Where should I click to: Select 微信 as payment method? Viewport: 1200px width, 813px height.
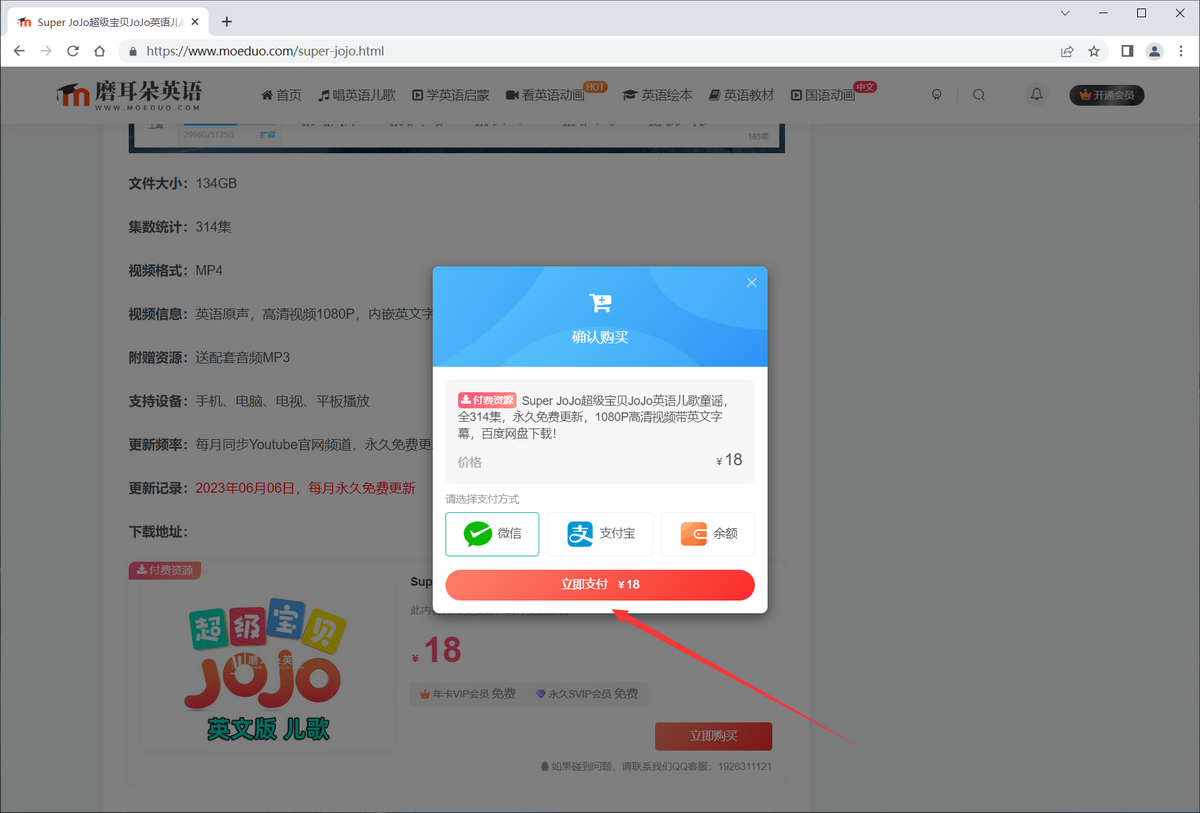tap(492, 534)
